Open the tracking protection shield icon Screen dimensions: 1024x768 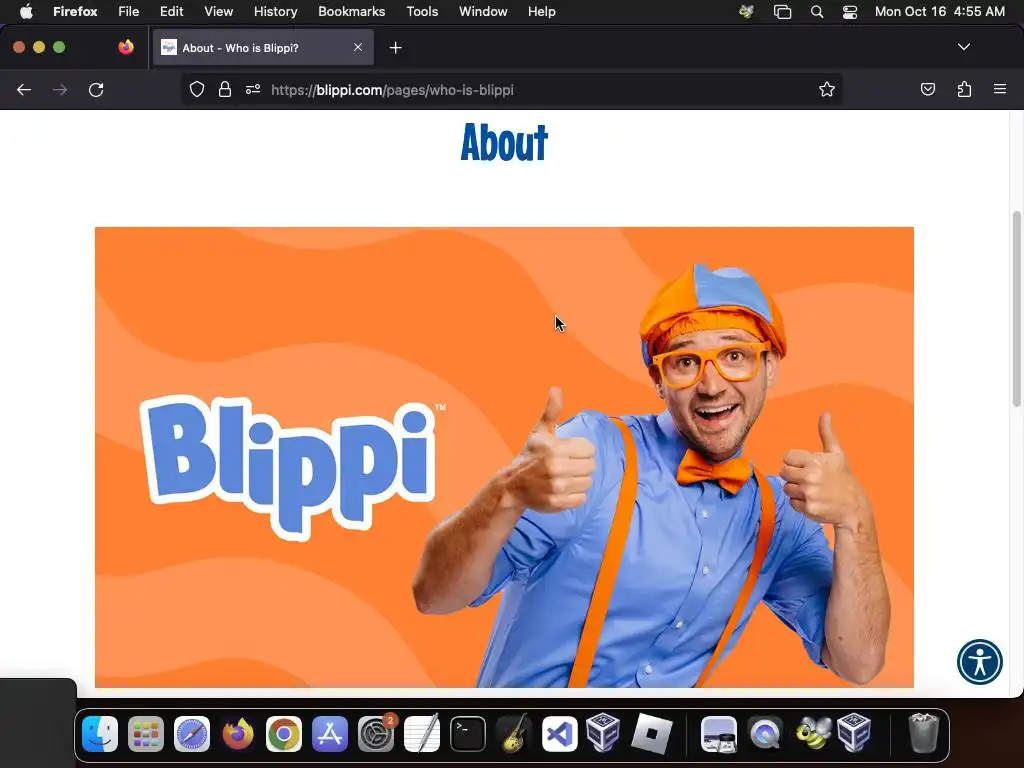click(197, 89)
